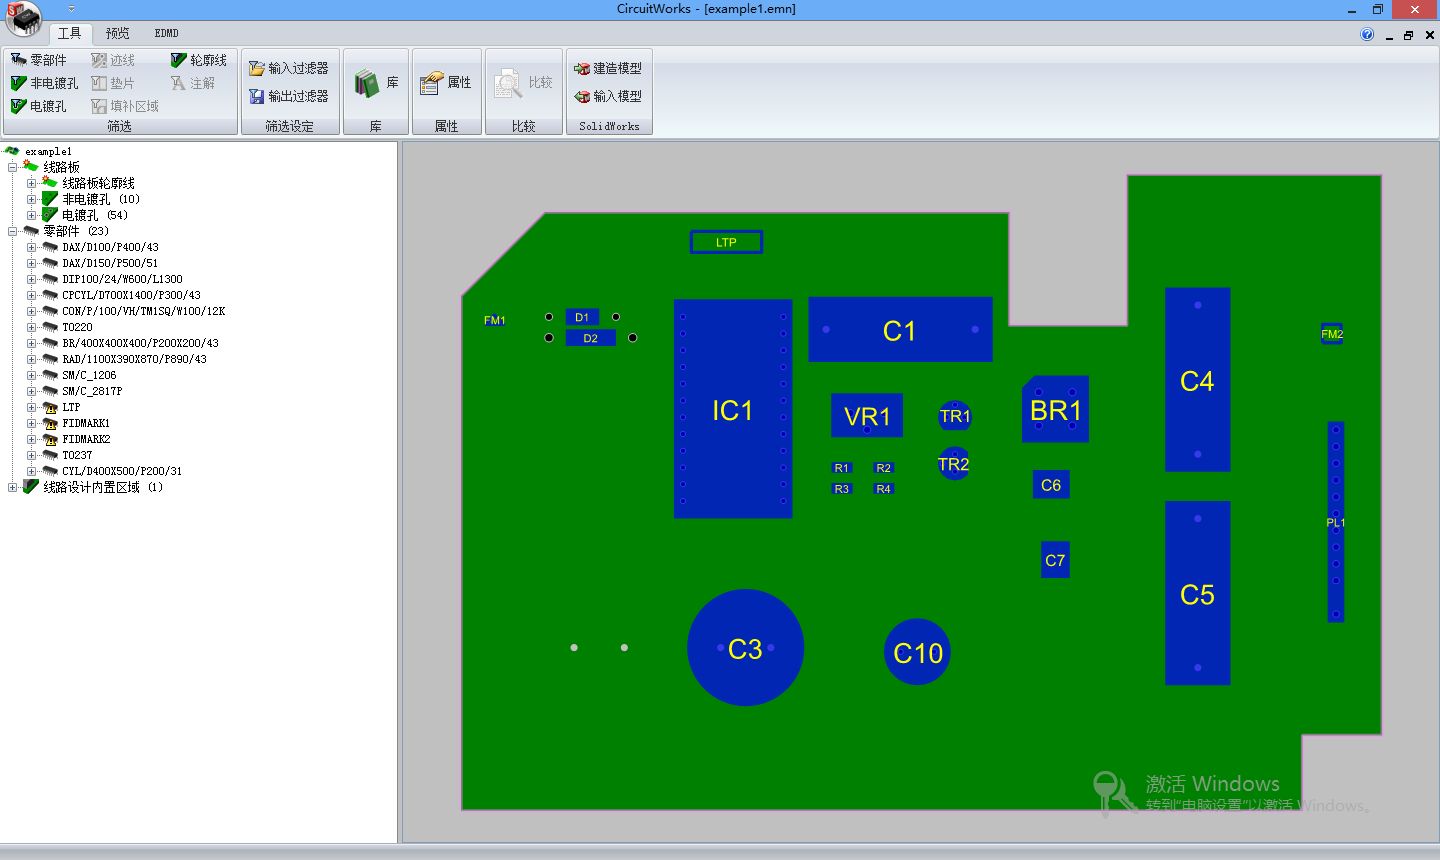Expand the DAX/D100/P400/43 component
Image resolution: width=1440 pixels, height=860 pixels.
click(x=32, y=247)
